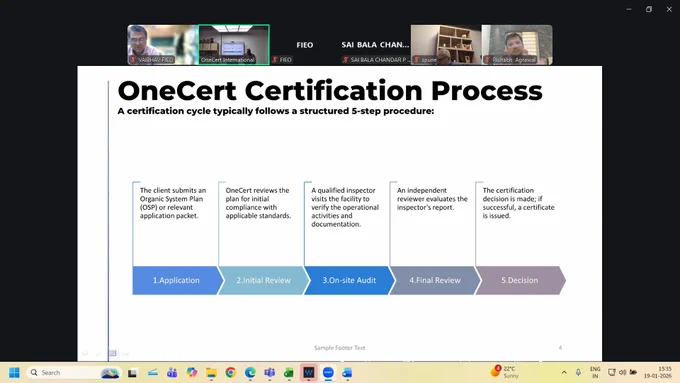This screenshot has height=383, width=680.
Task: Open File Explorer from the taskbar
Action: (211, 373)
